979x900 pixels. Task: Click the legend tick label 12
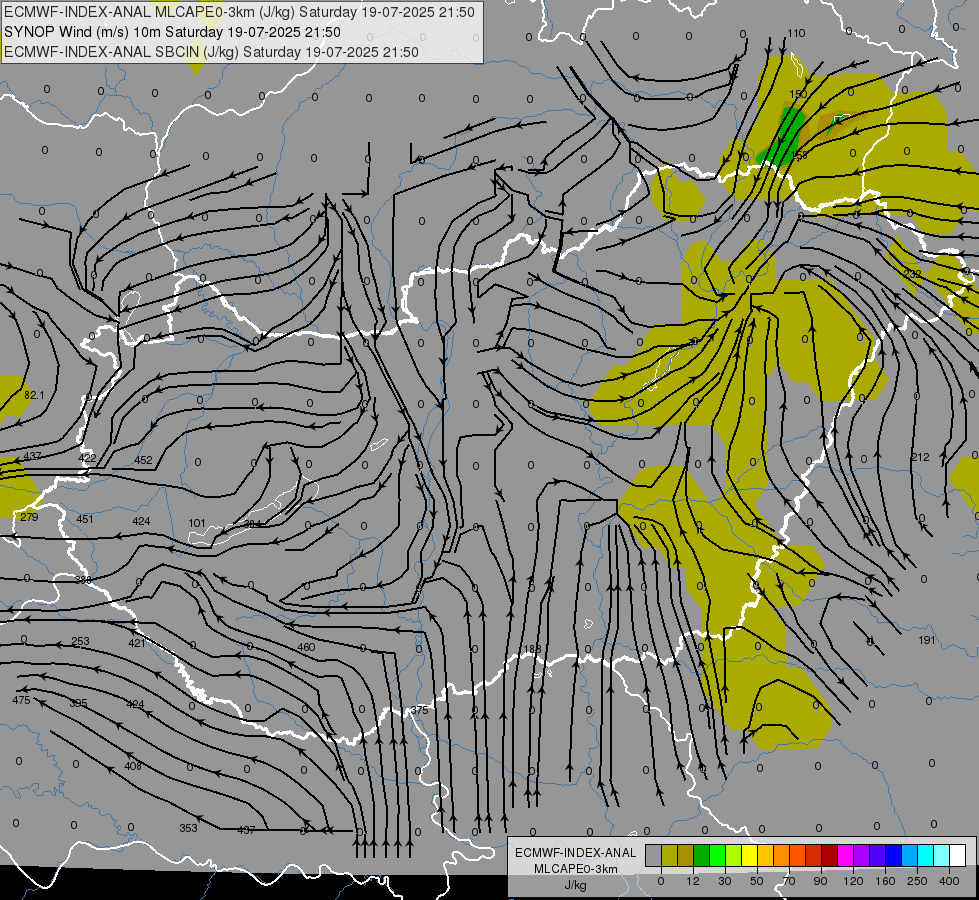[x=693, y=881]
